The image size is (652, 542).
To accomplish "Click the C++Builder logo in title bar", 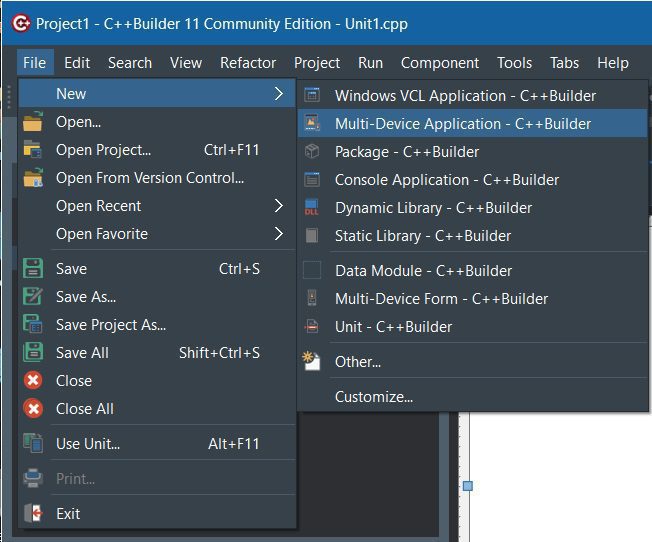I will click(x=20, y=23).
